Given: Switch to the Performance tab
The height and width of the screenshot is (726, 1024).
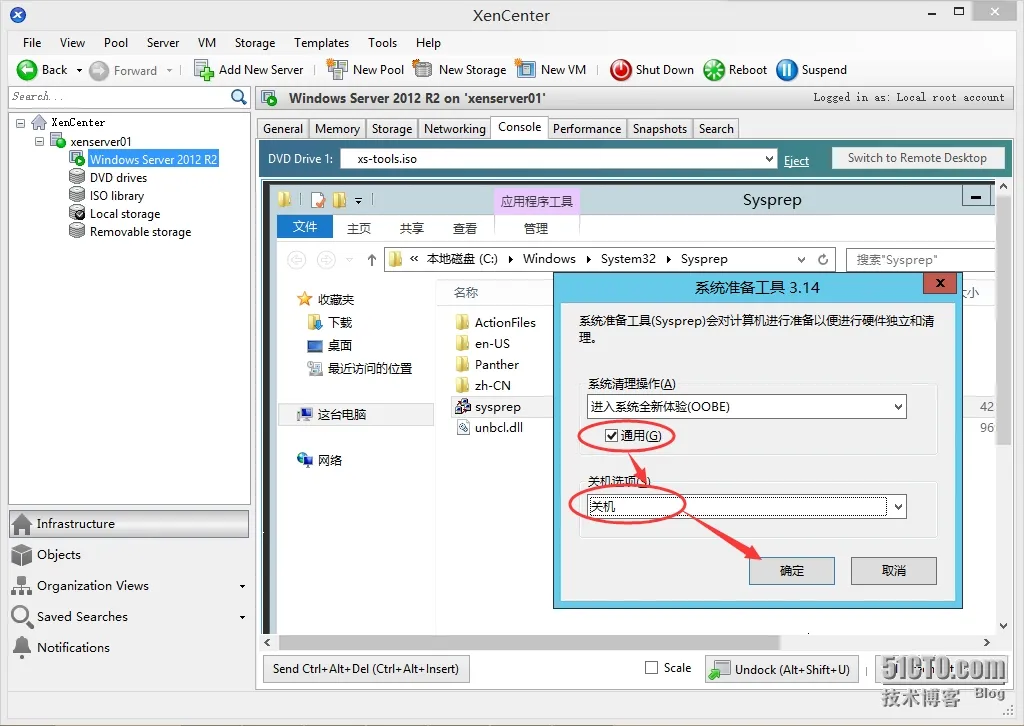Looking at the screenshot, I should click(x=587, y=129).
